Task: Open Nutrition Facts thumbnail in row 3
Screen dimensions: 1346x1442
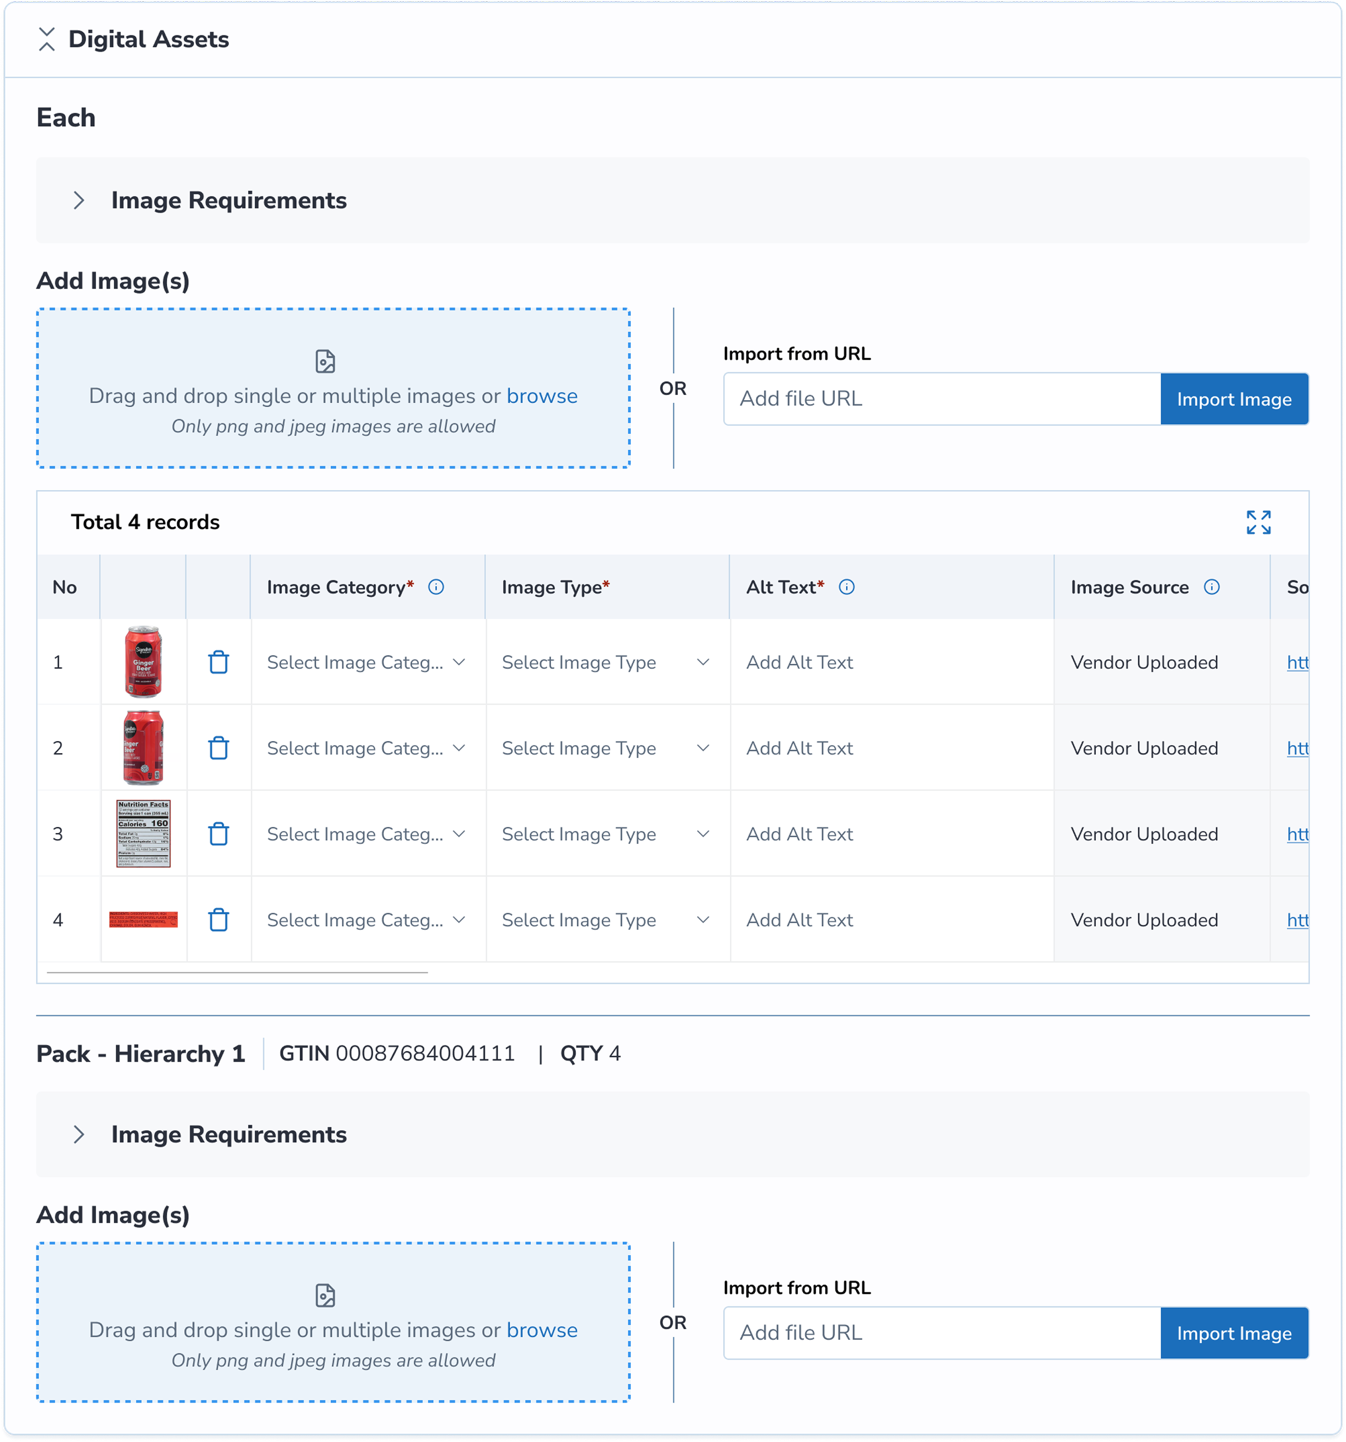Action: coord(143,833)
